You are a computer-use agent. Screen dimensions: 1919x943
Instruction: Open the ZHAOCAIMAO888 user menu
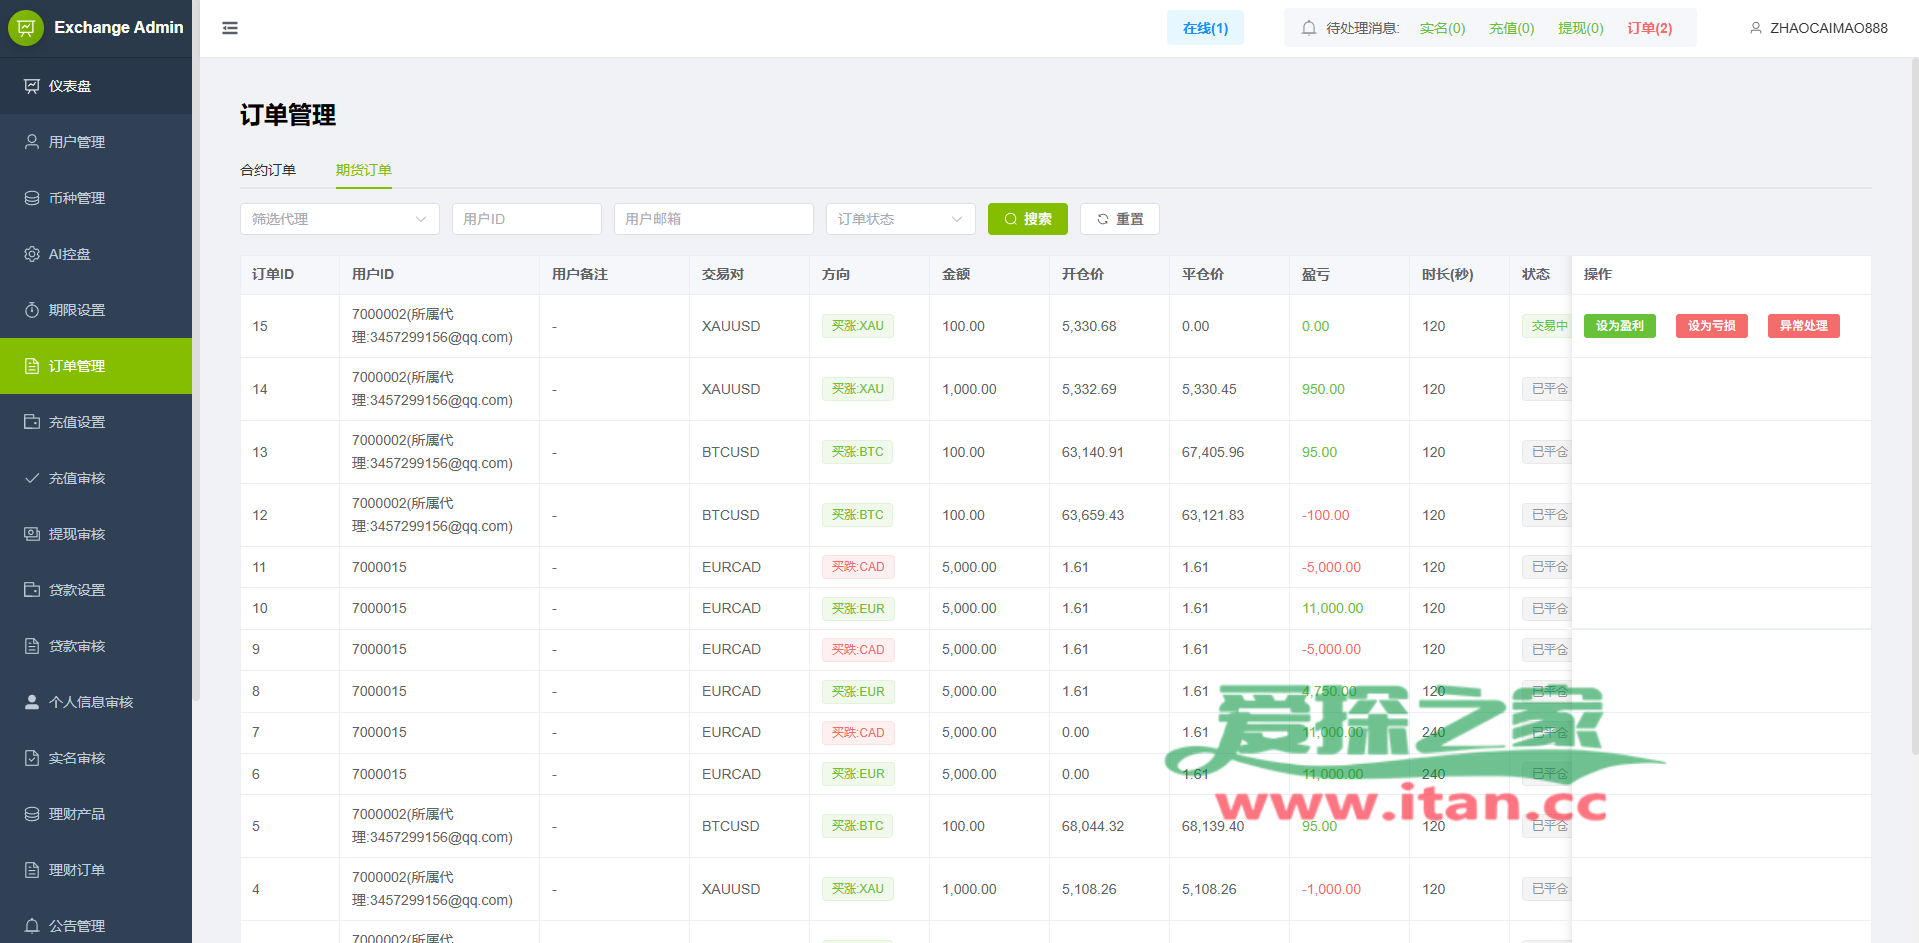tap(1818, 28)
